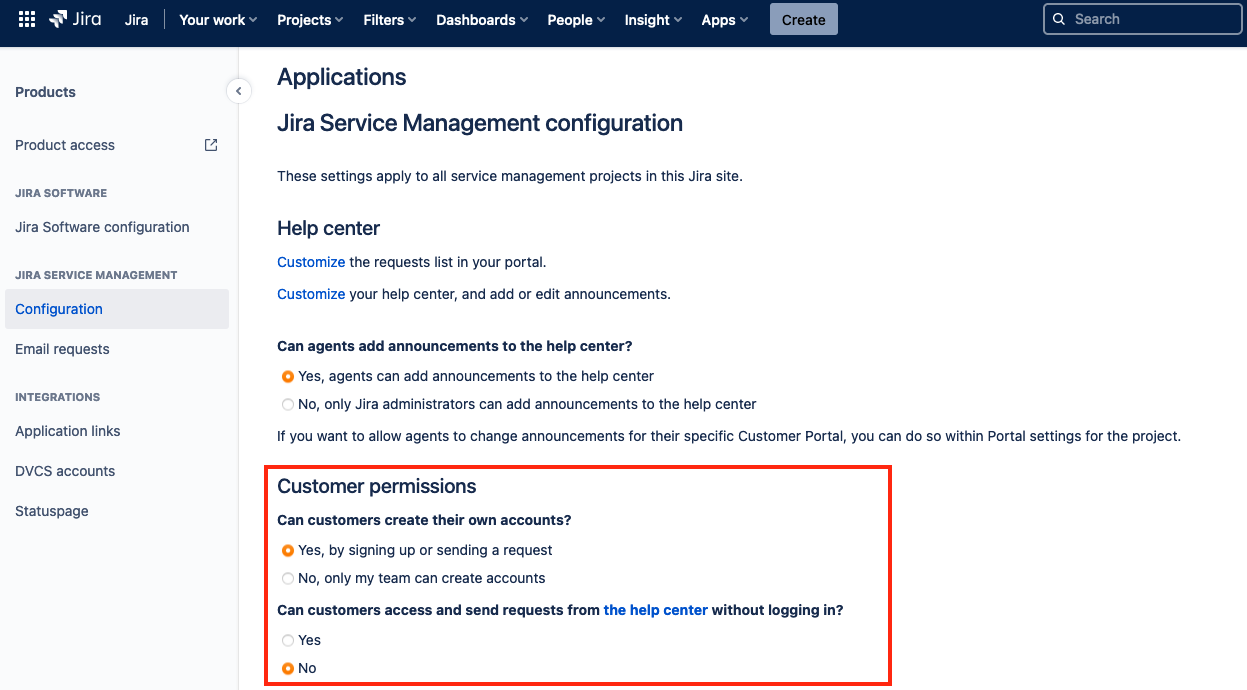
Task: Open the app switcher grid icon
Action: (x=27, y=19)
